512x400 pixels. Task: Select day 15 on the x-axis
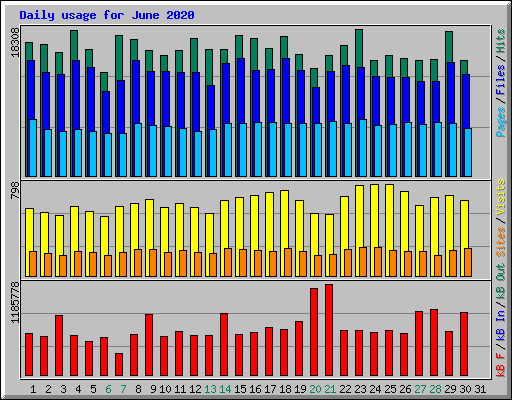[240, 389]
